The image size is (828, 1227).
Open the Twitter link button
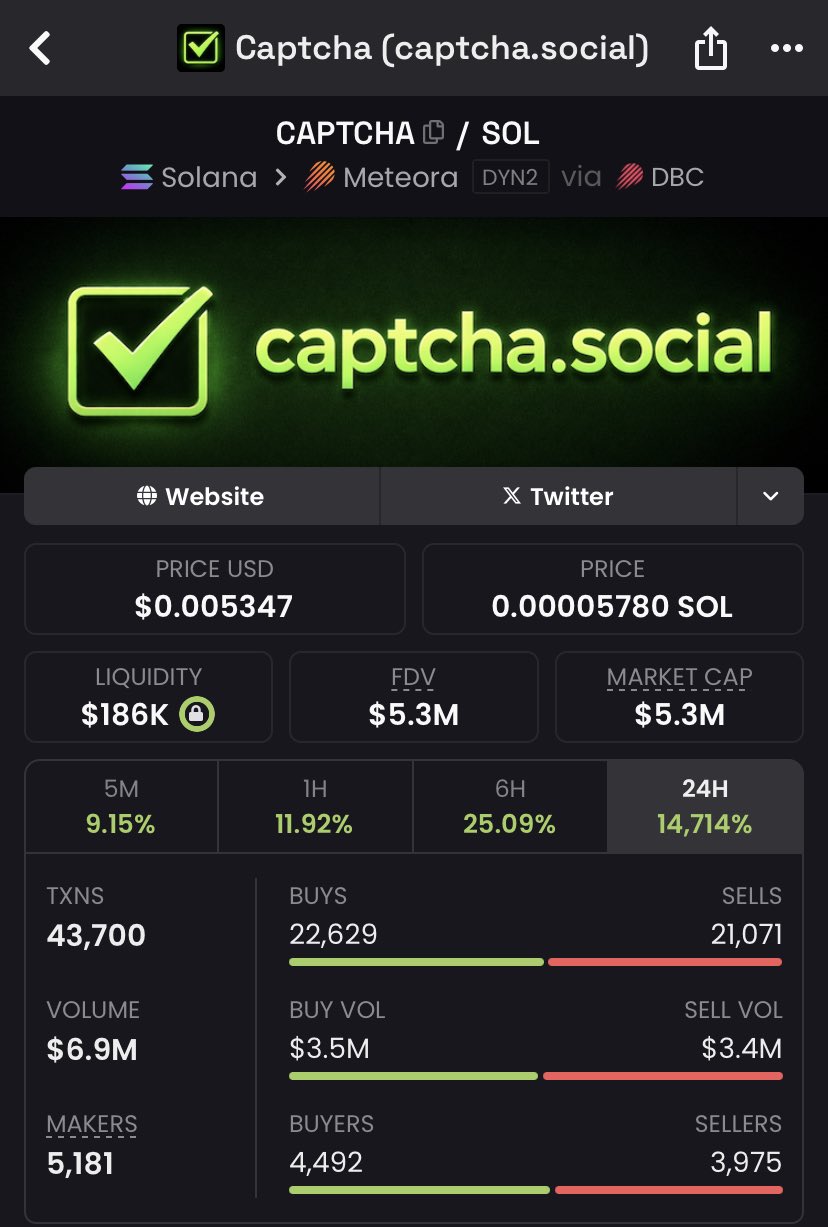(x=558, y=496)
